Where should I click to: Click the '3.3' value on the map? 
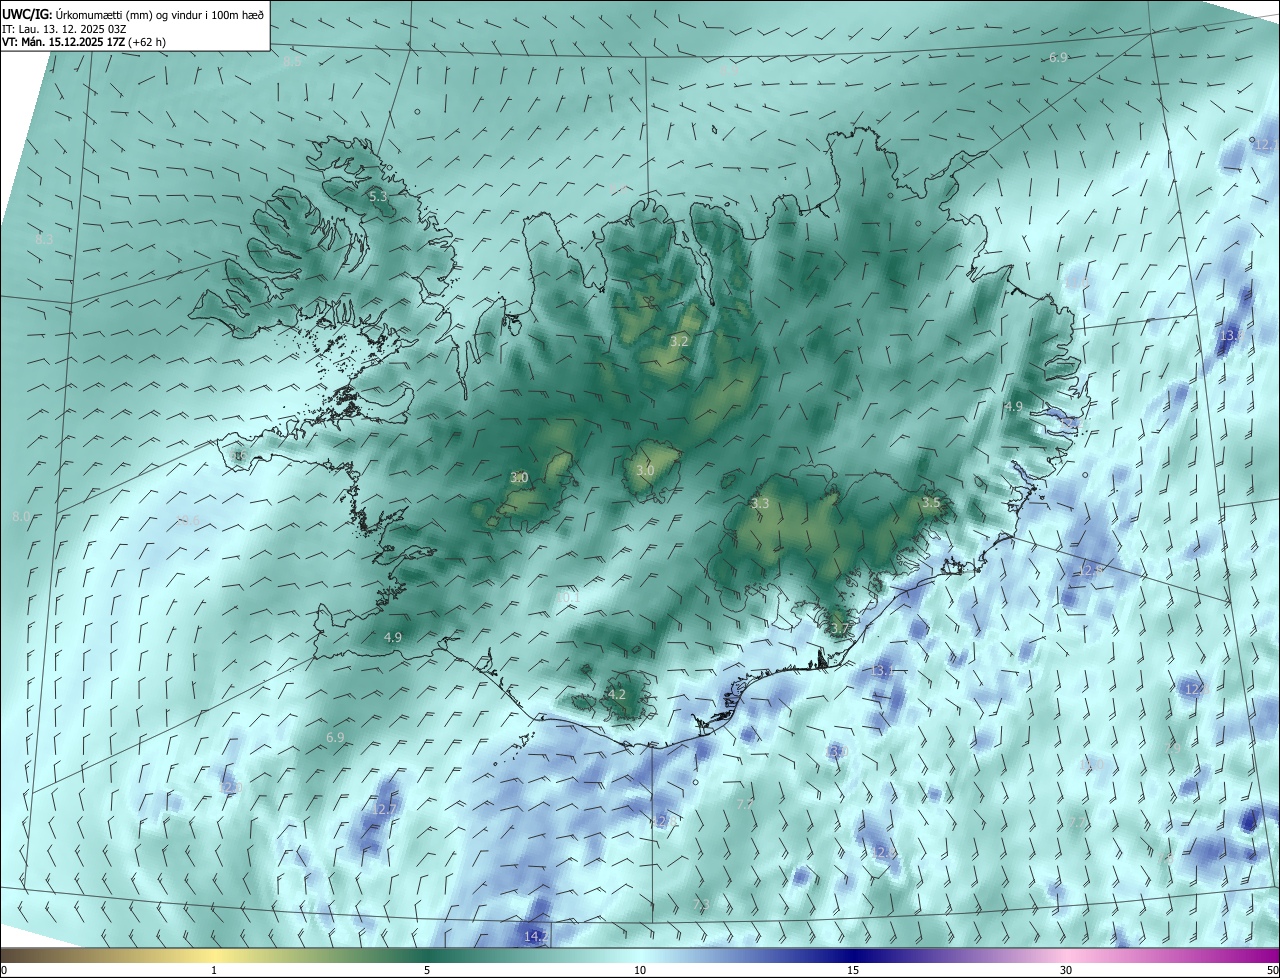pyautogui.click(x=760, y=503)
